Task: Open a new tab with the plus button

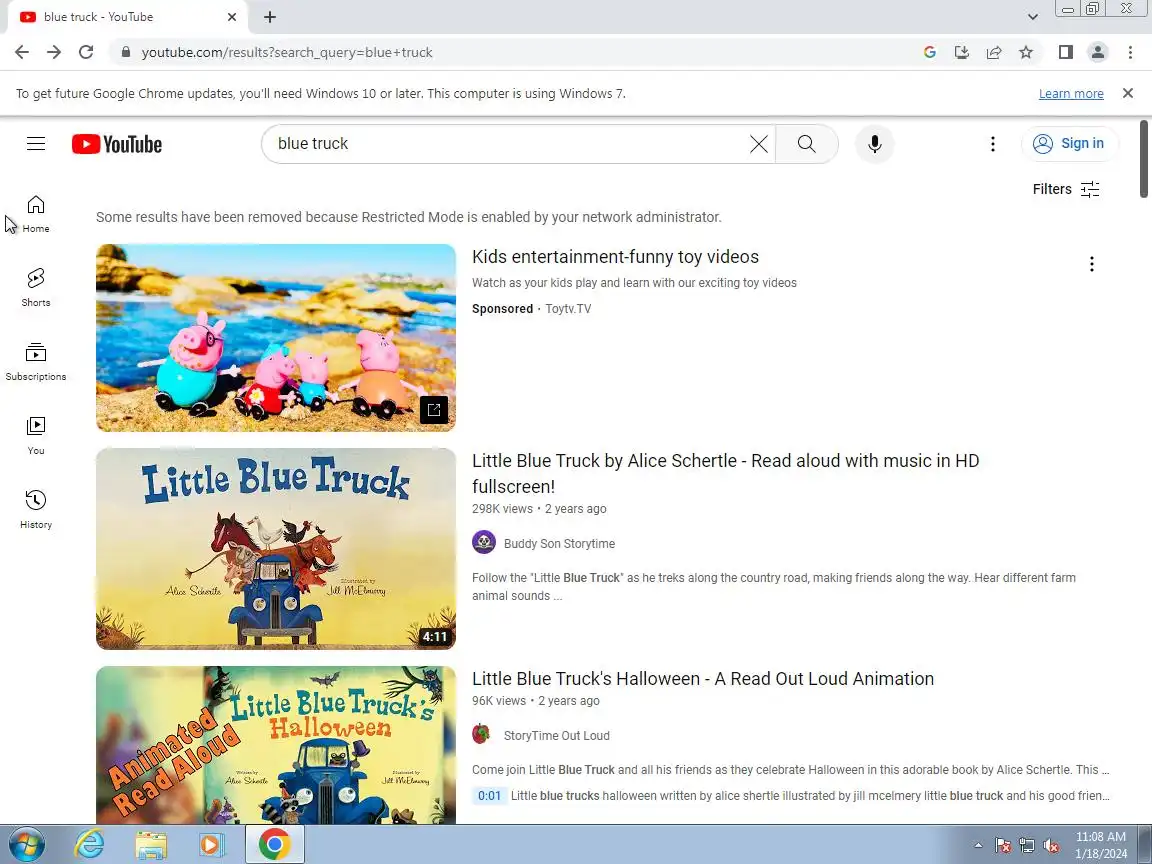Action: pos(270,17)
